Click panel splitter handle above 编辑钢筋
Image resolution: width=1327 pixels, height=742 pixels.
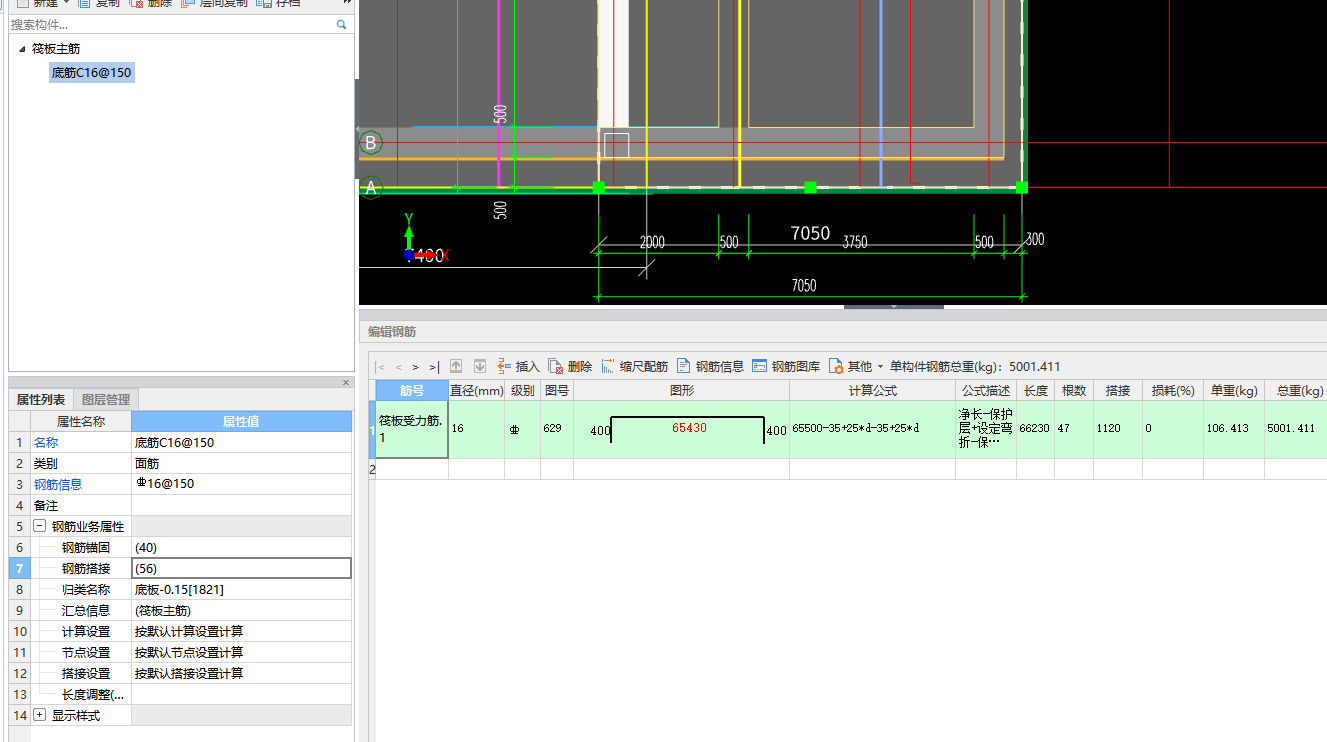(x=893, y=307)
